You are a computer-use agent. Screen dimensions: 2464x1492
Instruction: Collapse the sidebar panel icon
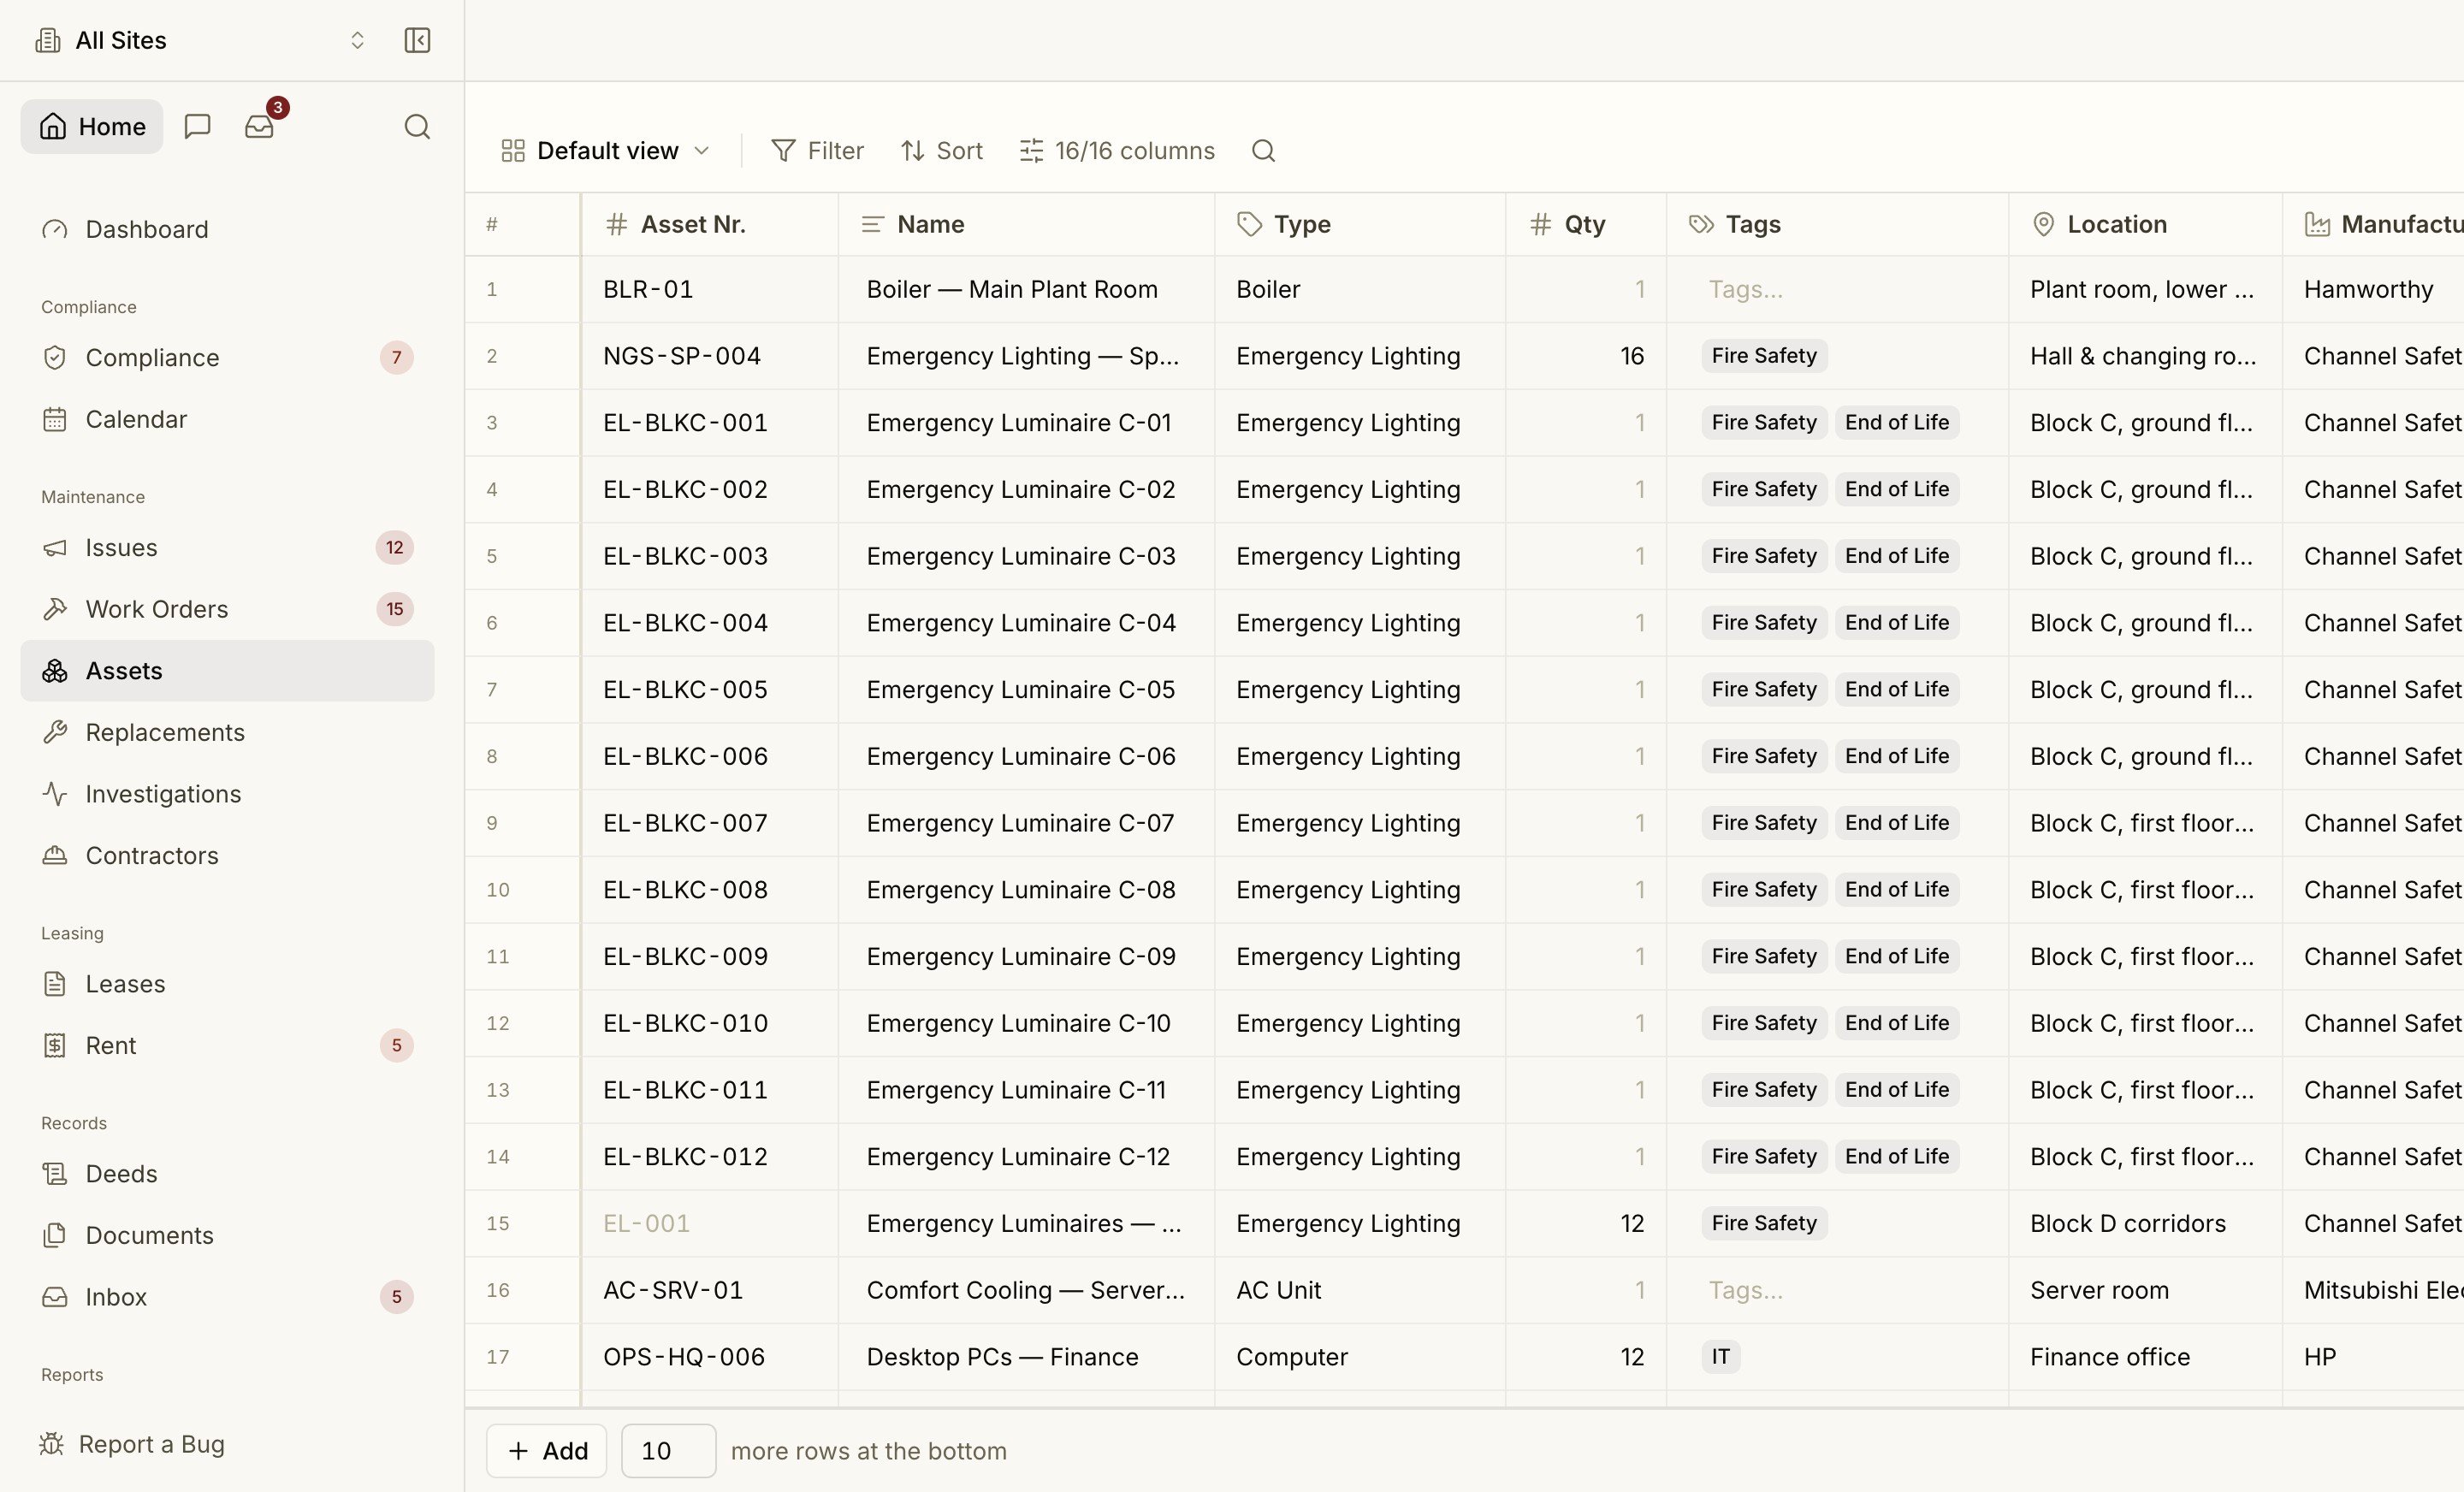click(417, 40)
